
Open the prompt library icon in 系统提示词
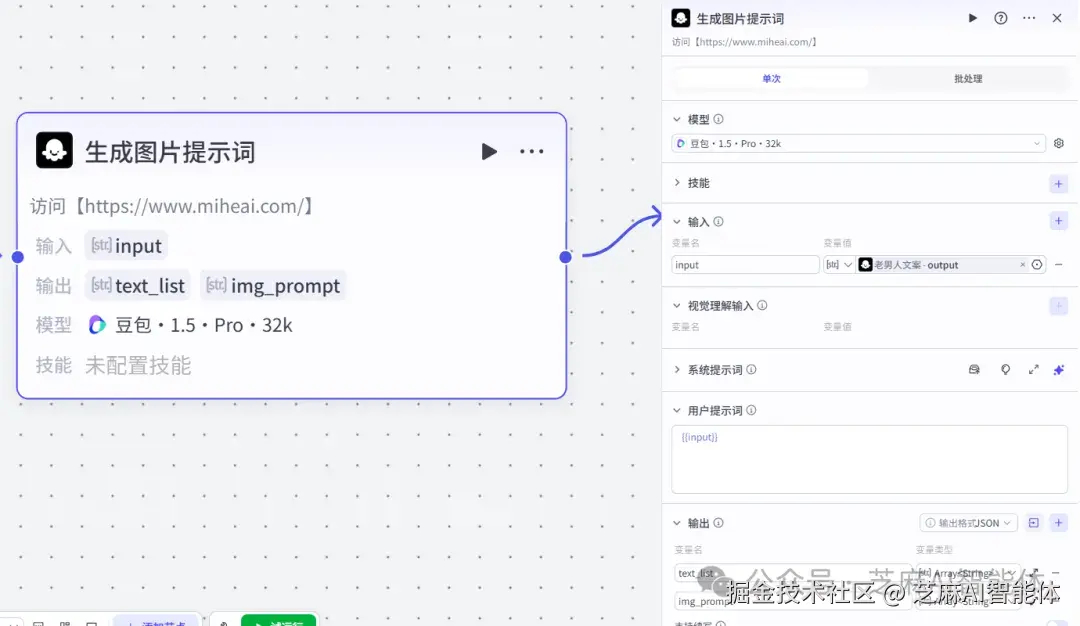tap(973, 370)
